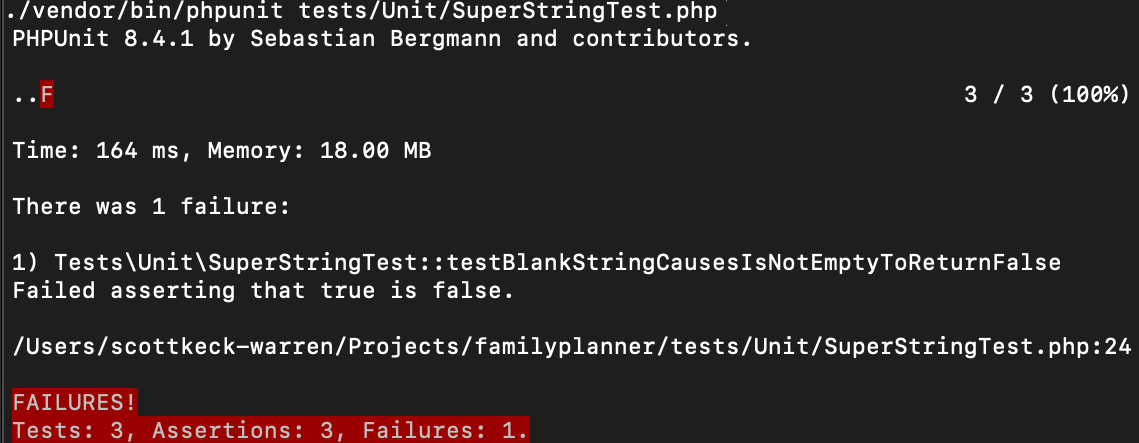Click the two passing test dots
This screenshot has width=1139, height=443.
(x=25, y=96)
